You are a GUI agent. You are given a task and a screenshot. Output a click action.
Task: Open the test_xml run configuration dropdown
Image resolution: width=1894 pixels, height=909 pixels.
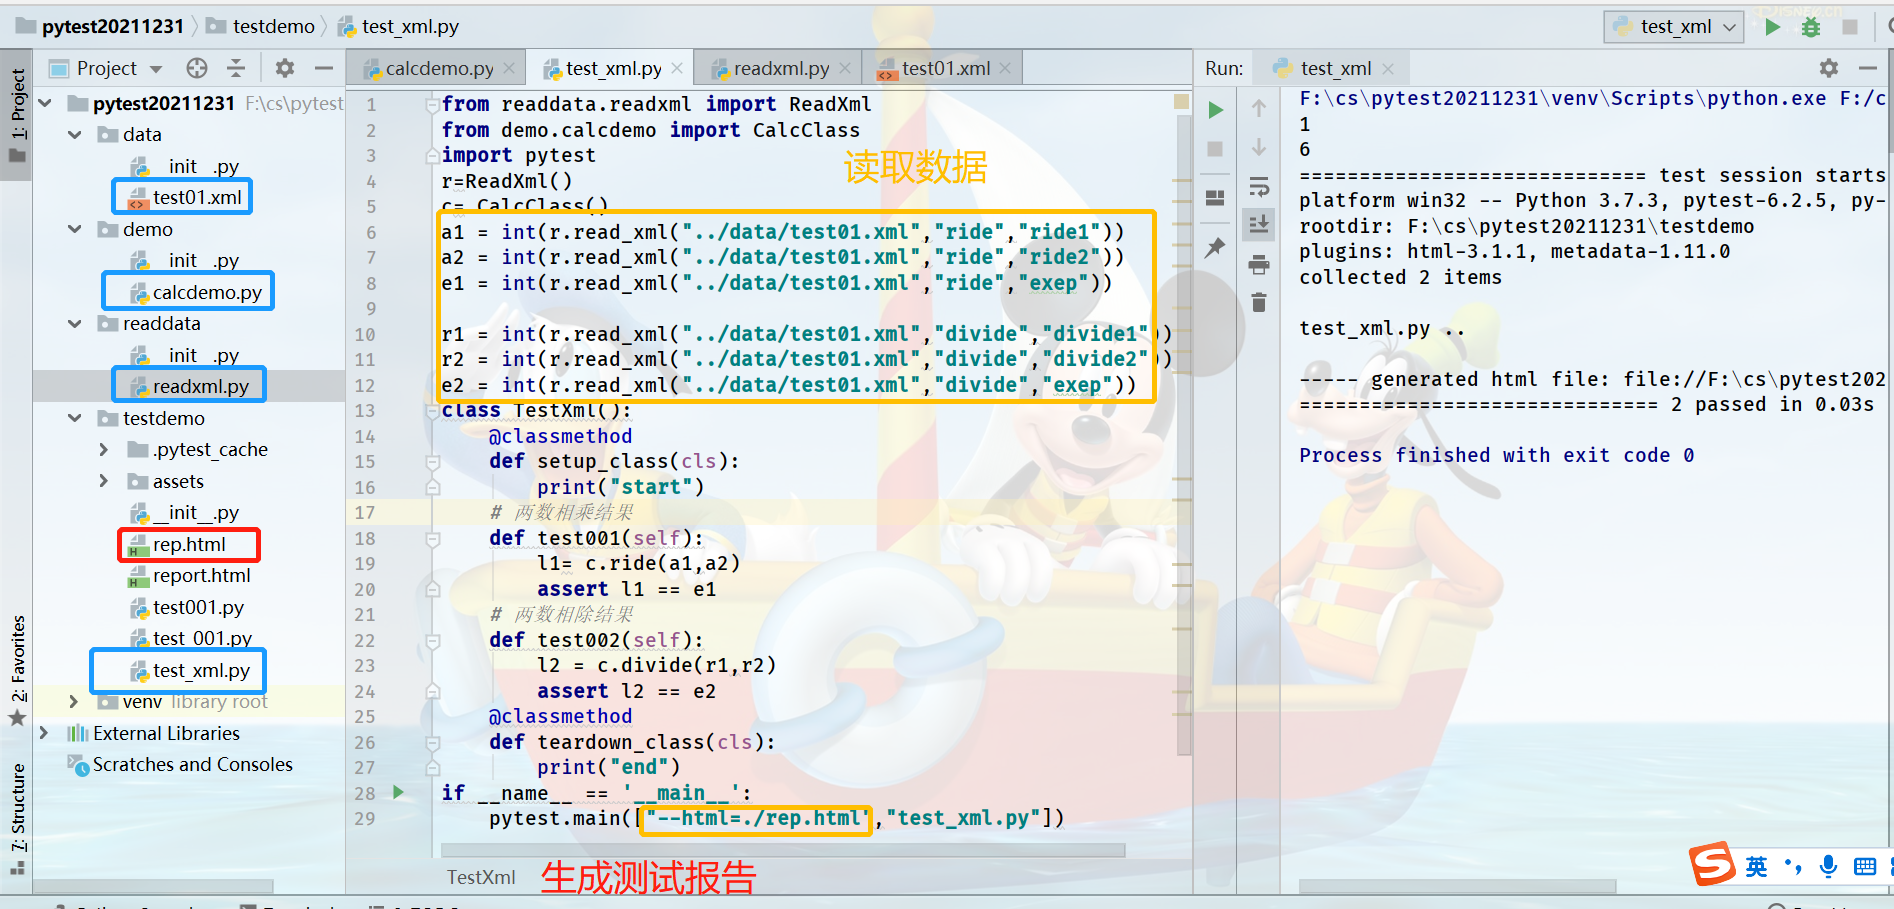(1674, 27)
